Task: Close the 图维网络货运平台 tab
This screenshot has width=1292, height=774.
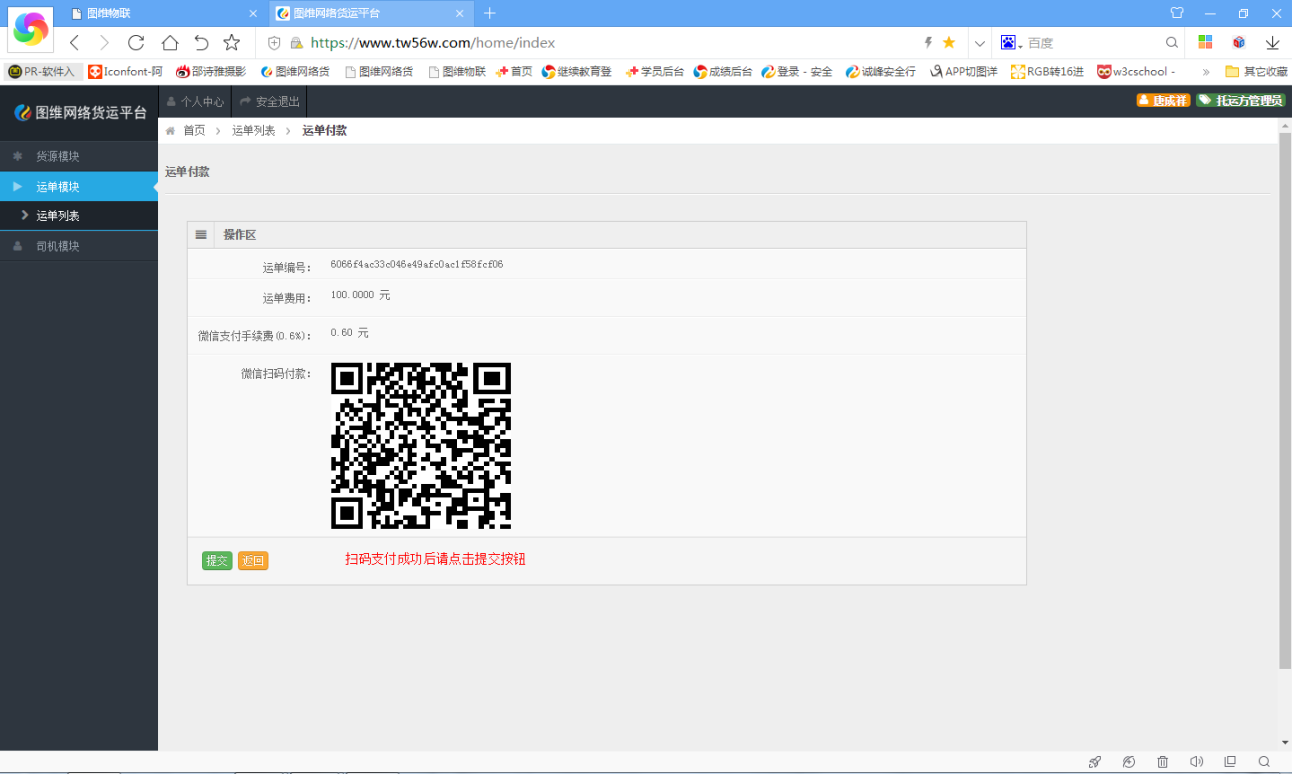Action: 459,13
